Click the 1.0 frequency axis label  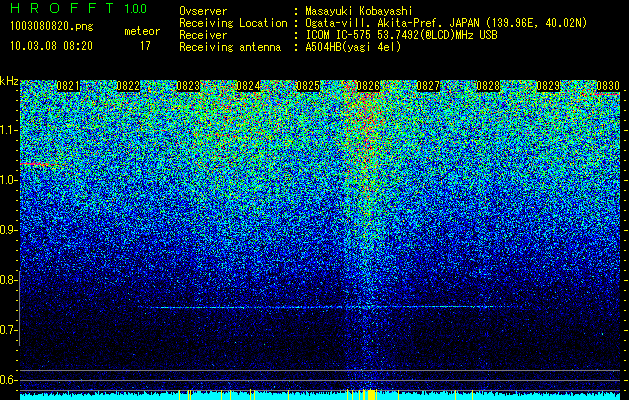(x=9, y=180)
